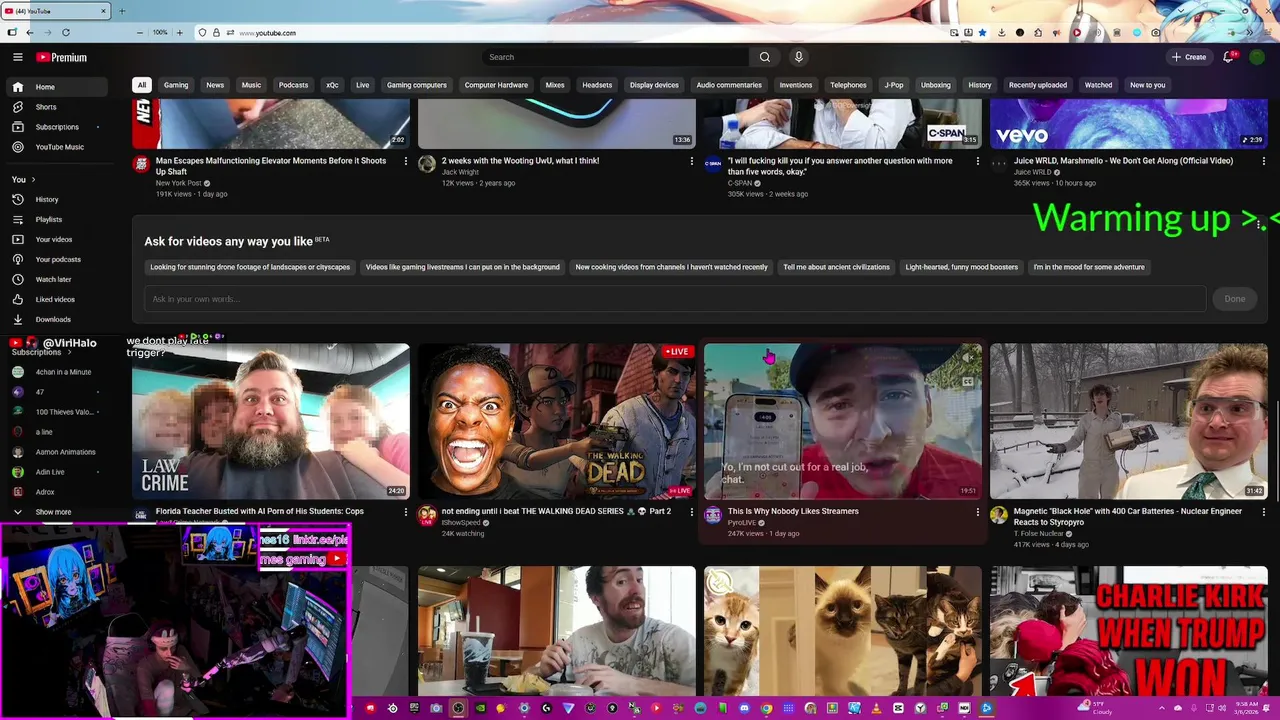Open options menu for Walking Dead livestream
The height and width of the screenshot is (720, 1280).
pyautogui.click(x=691, y=512)
